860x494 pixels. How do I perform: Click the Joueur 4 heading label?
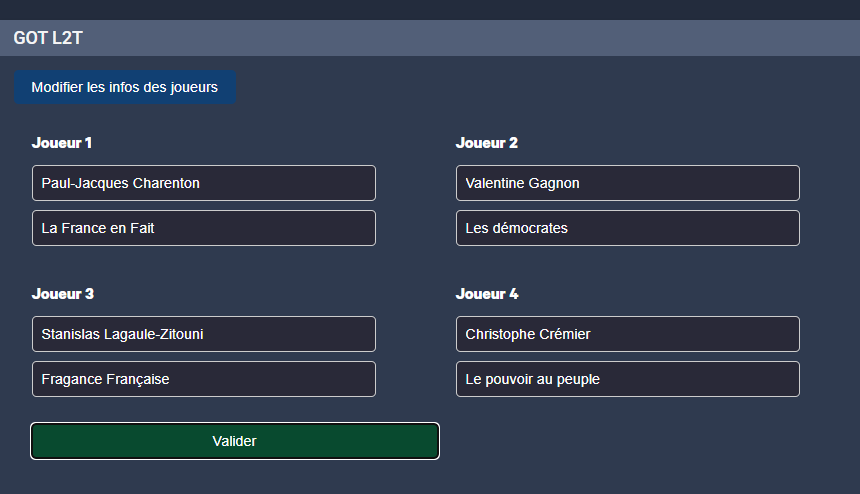click(x=486, y=294)
